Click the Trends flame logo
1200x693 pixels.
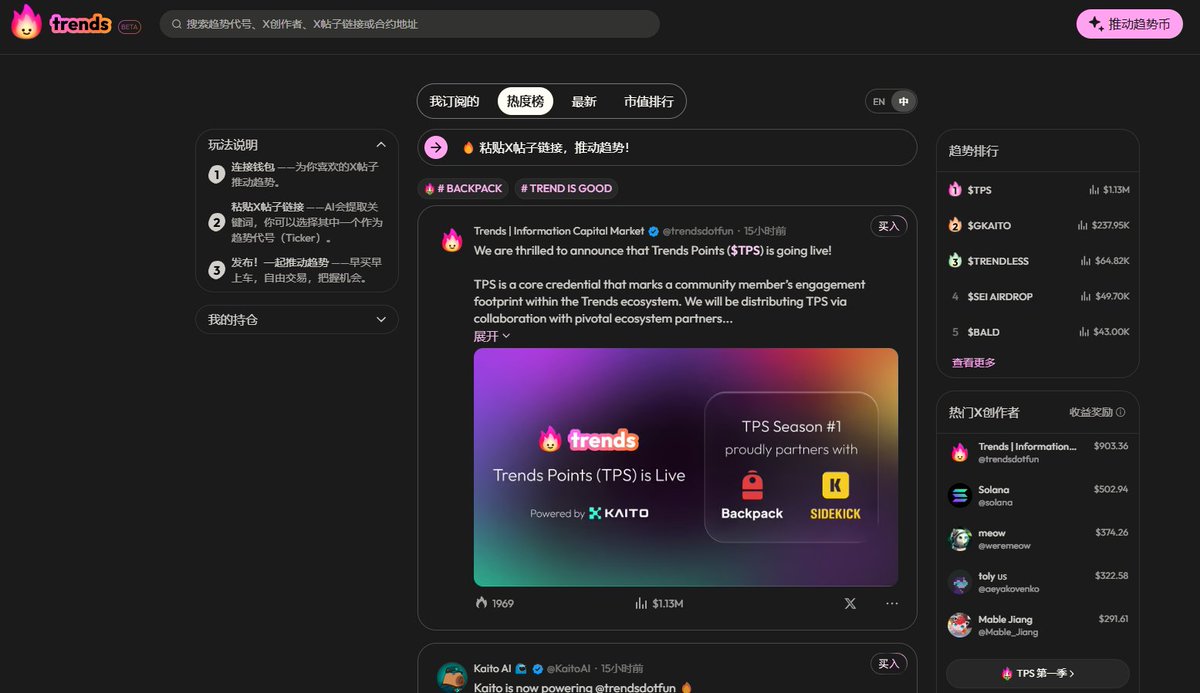pyautogui.click(x=27, y=23)
